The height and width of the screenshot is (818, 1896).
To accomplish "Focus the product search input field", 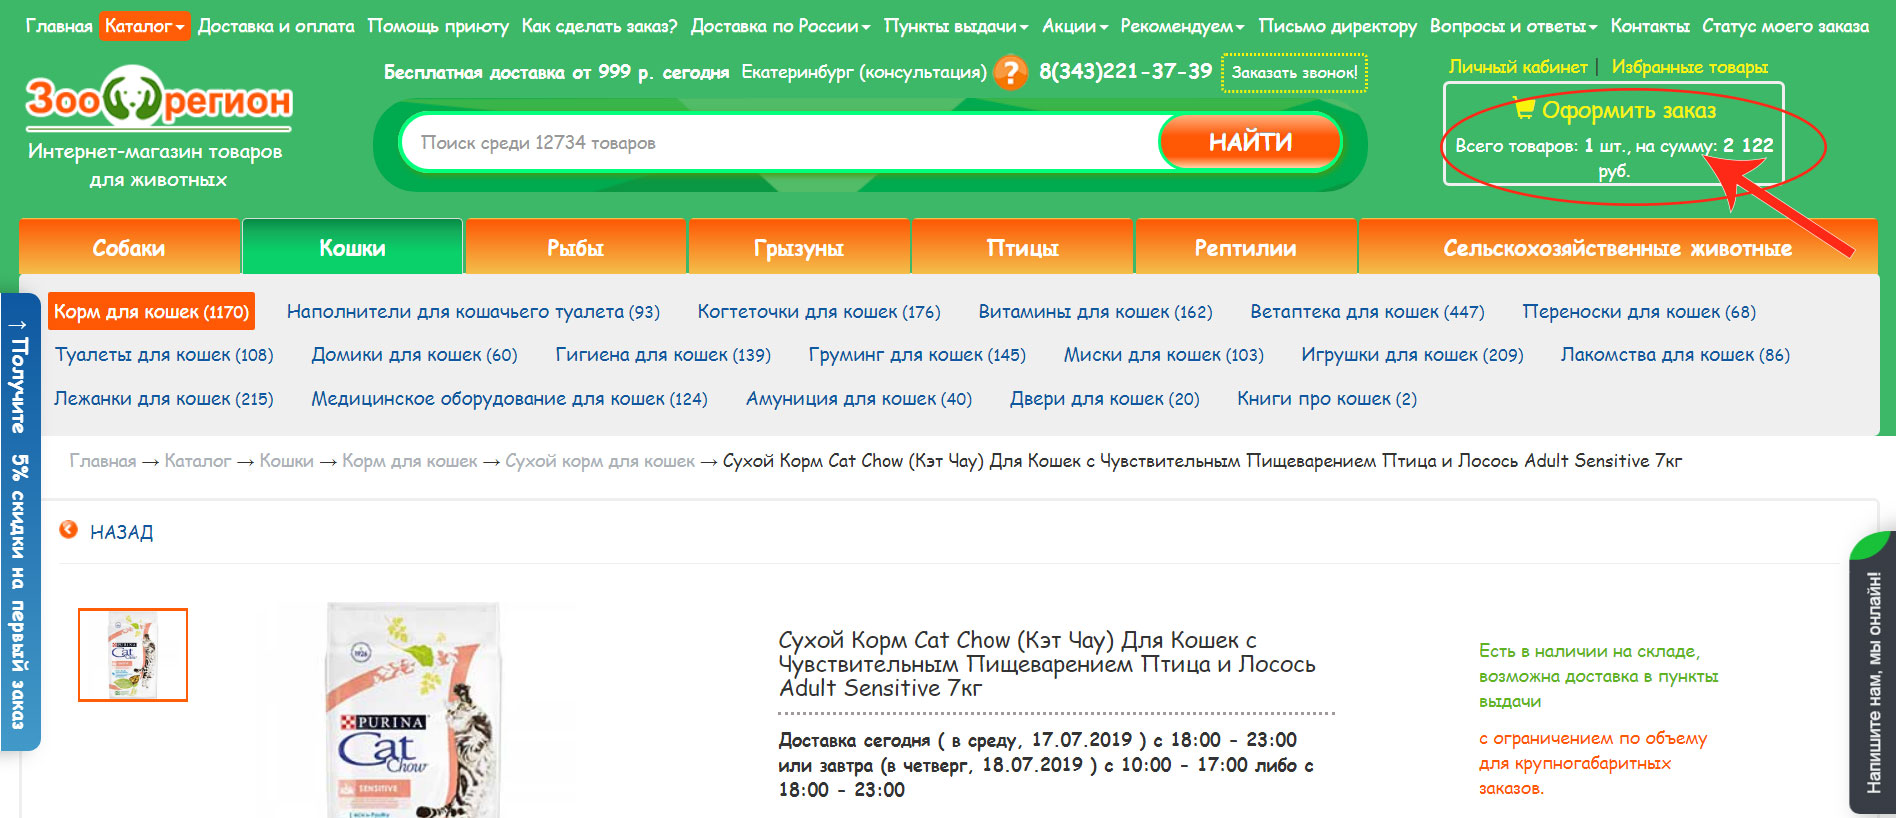I will point(780,142).
